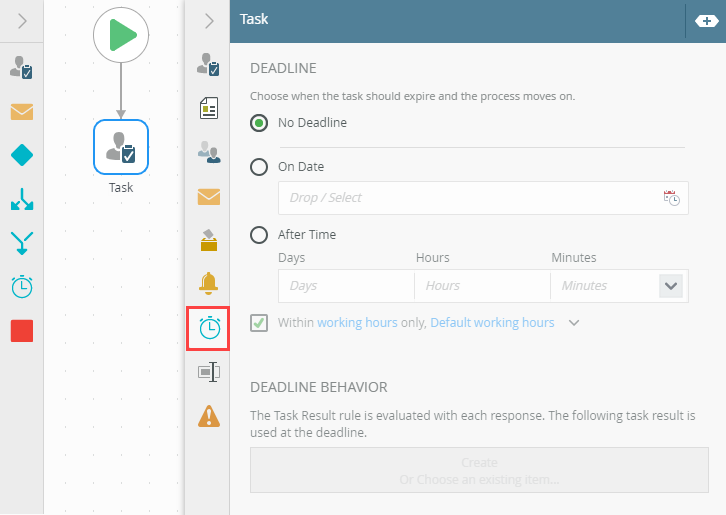Toggle the context browser icon in Task header

click(x=707, y=21)
